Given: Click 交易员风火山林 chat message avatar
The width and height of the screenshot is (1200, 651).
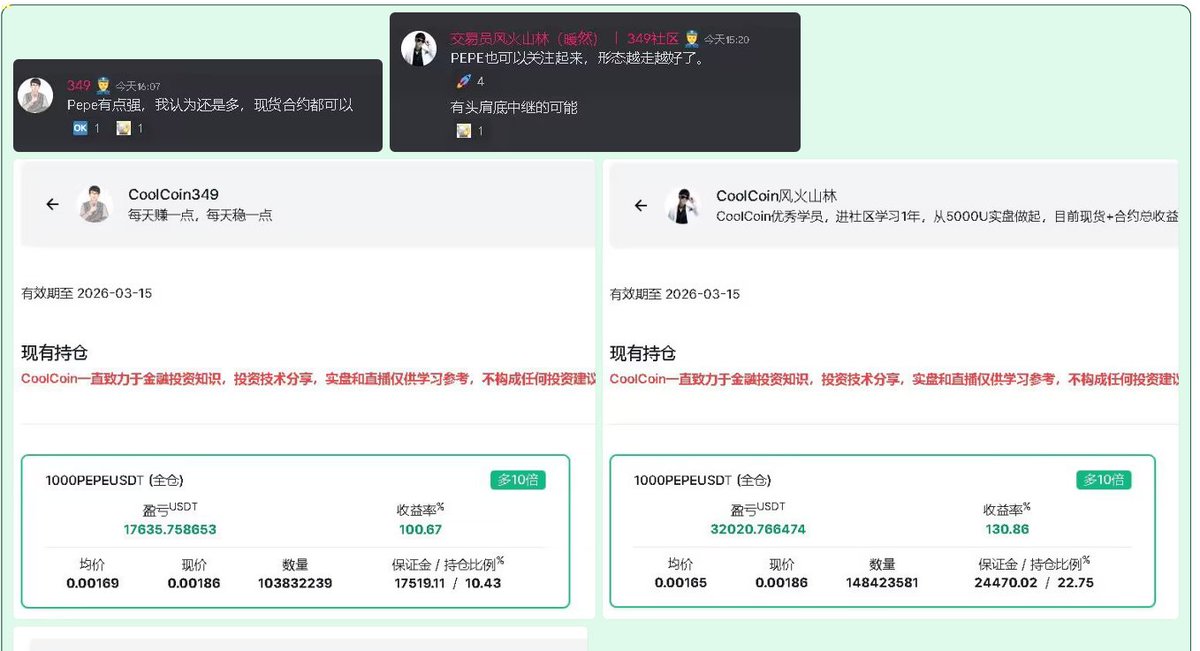Looking at the screenshot, I should pos(418,48).
